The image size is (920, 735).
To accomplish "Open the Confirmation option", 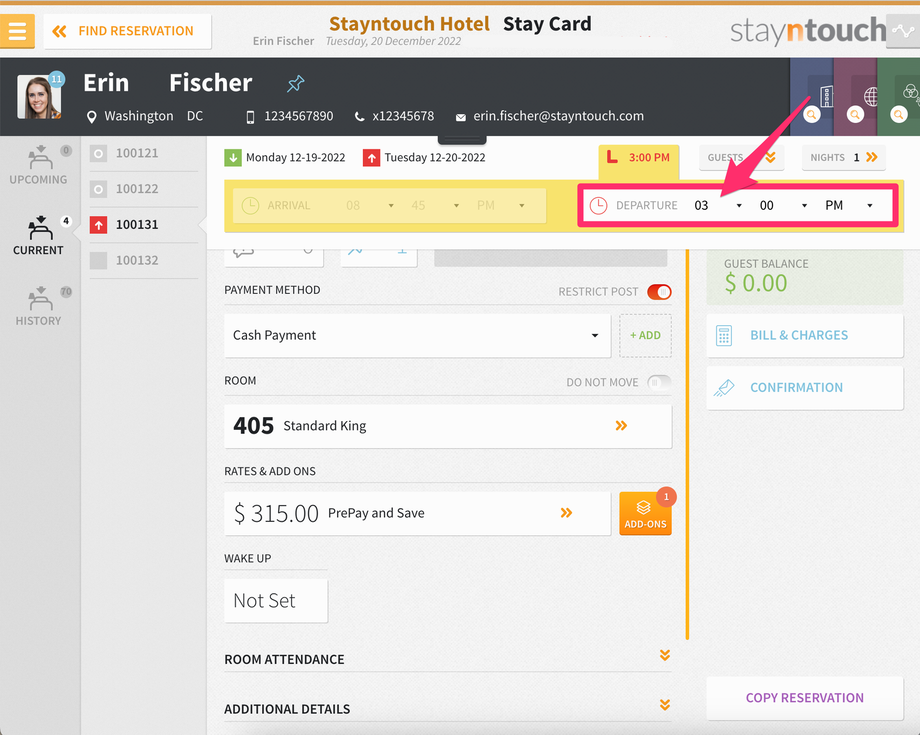I will (x=805, y=388).
